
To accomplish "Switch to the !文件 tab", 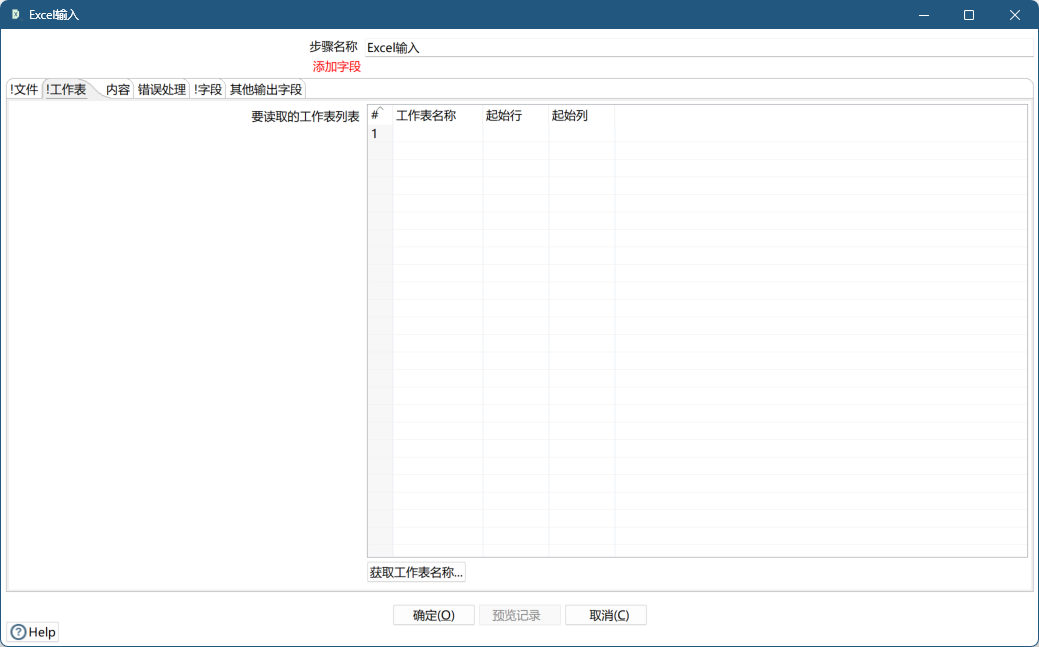I will point(22,89).
